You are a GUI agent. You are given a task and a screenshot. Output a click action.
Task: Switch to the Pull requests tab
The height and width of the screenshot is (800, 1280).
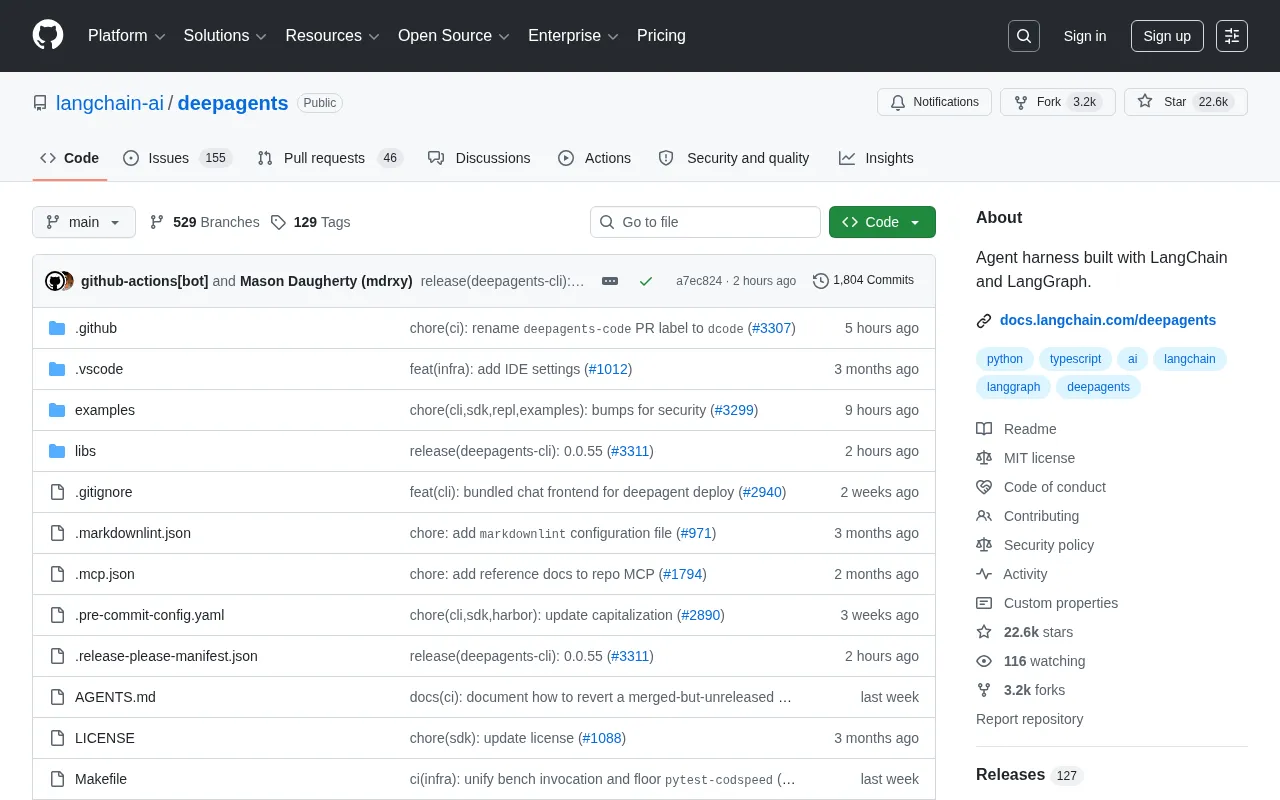point(329,158)
